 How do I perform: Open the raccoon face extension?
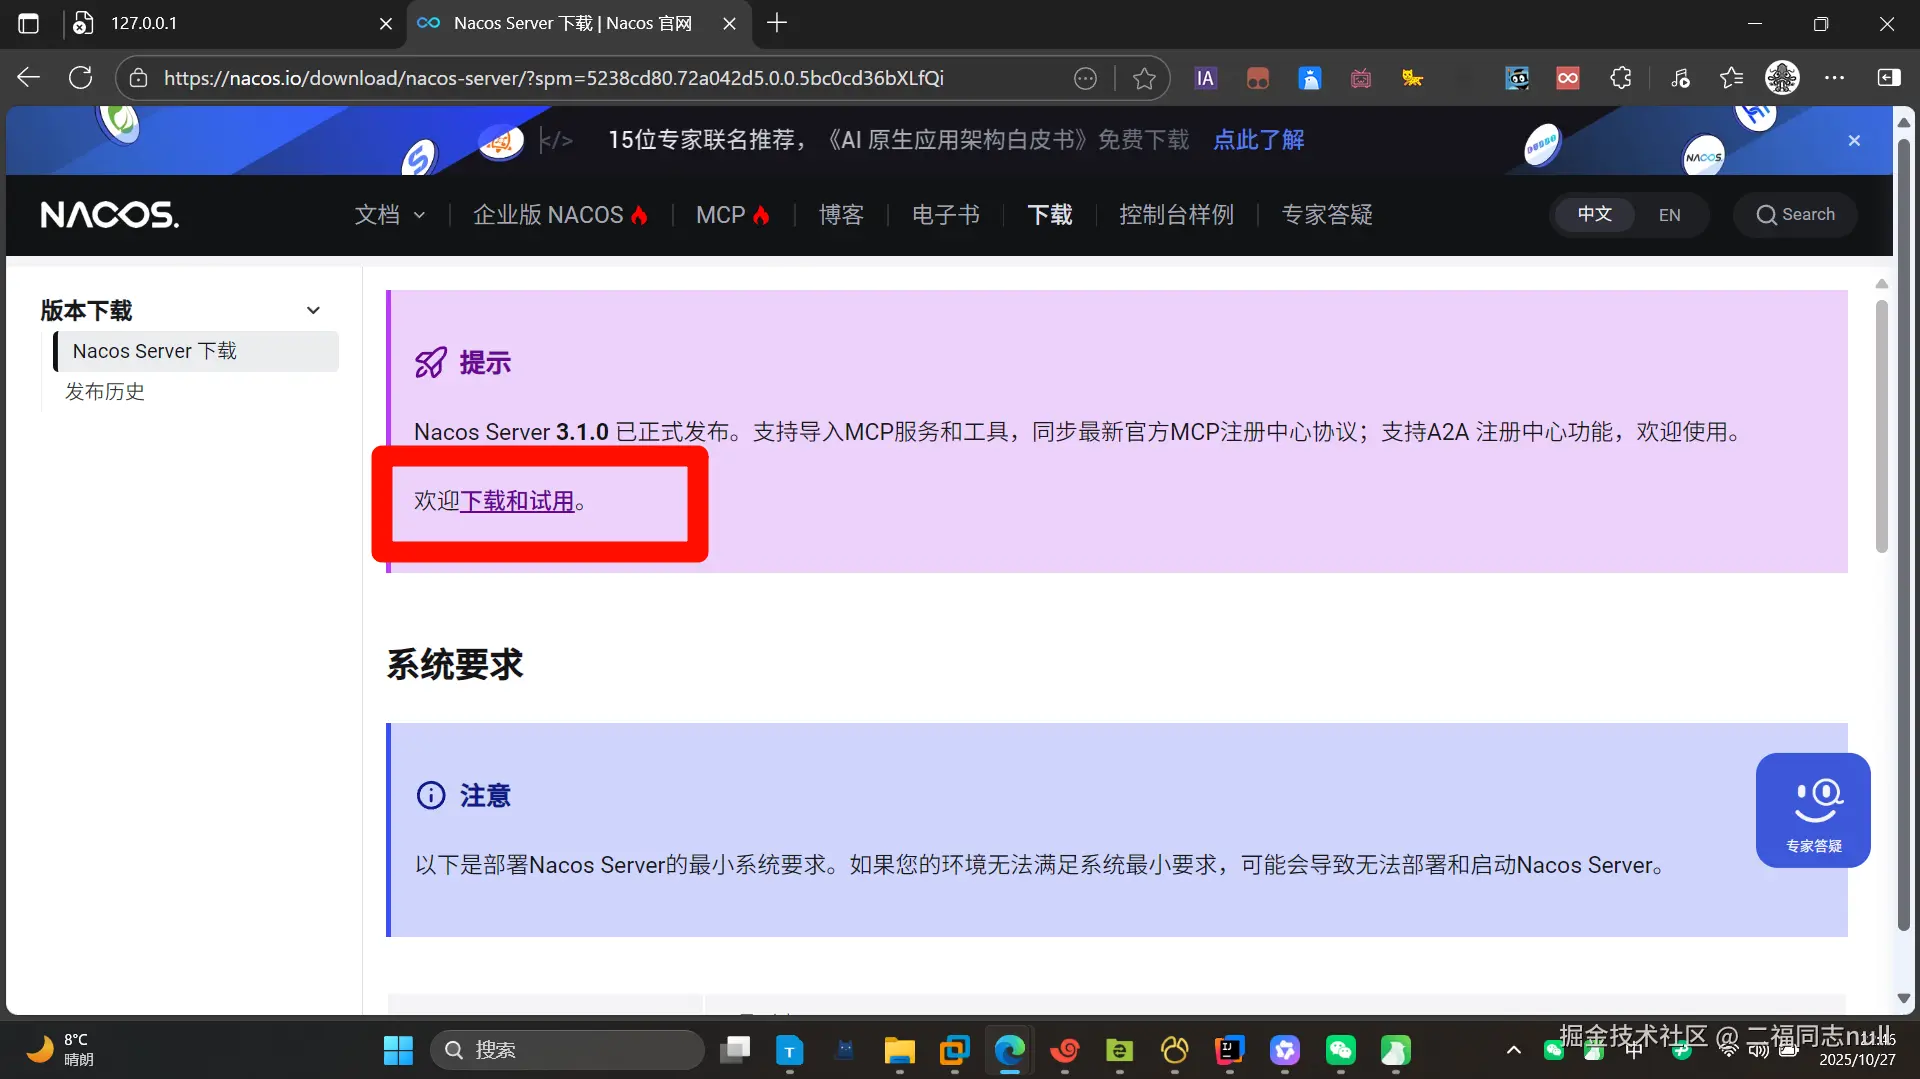(x=1517, y=78)
